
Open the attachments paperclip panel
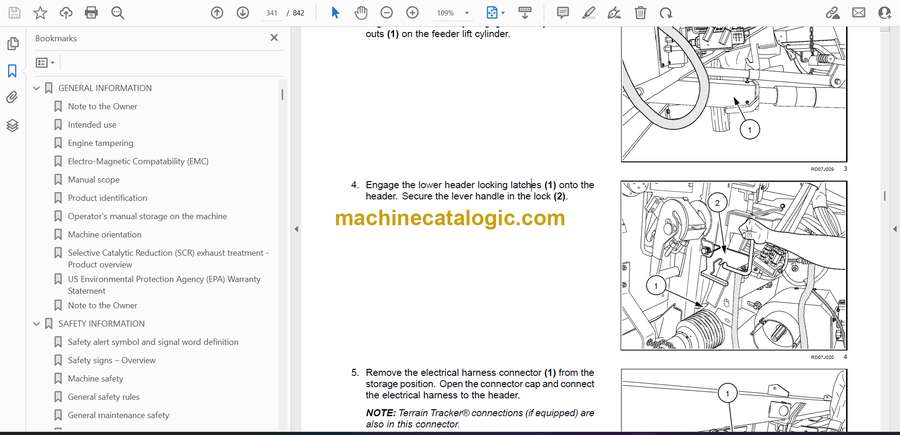click(x=12, y=98)
